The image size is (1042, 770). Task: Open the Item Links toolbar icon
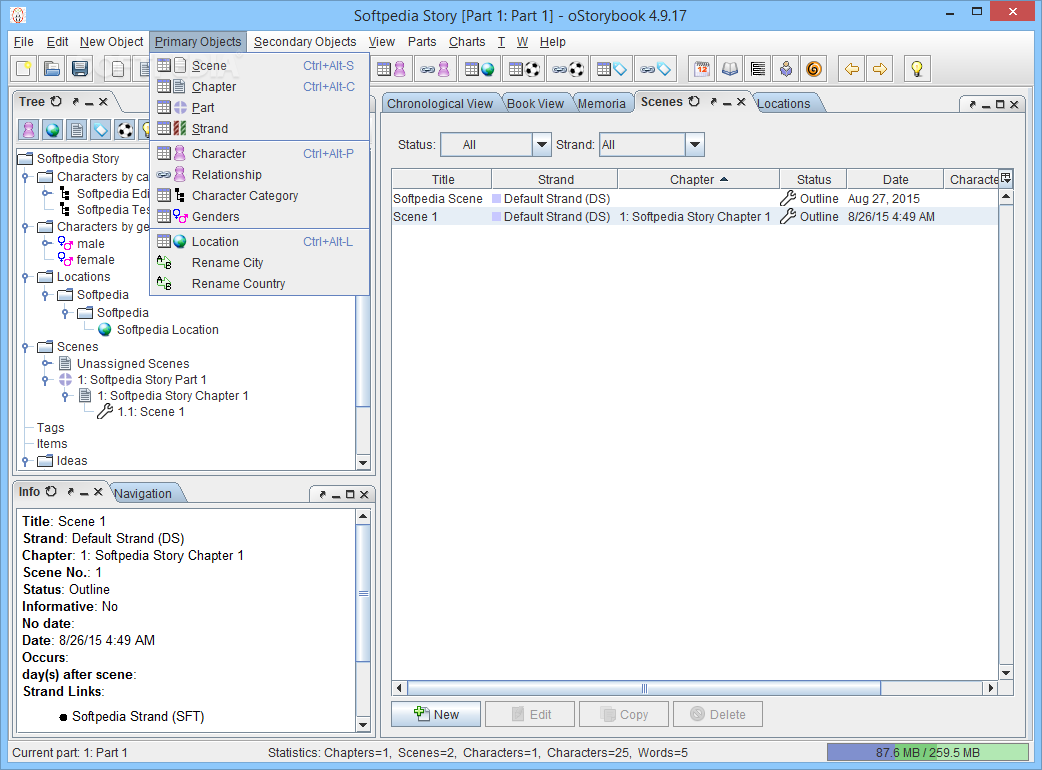click(568, 68)
